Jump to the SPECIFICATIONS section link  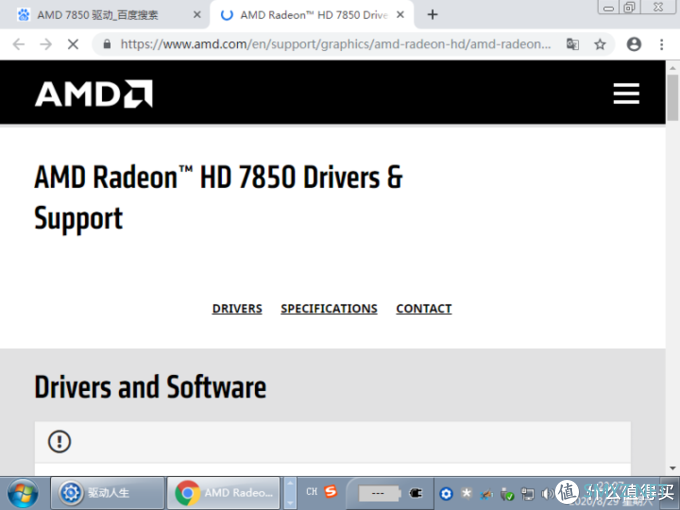pyautogui.click(x=329, y=309)
